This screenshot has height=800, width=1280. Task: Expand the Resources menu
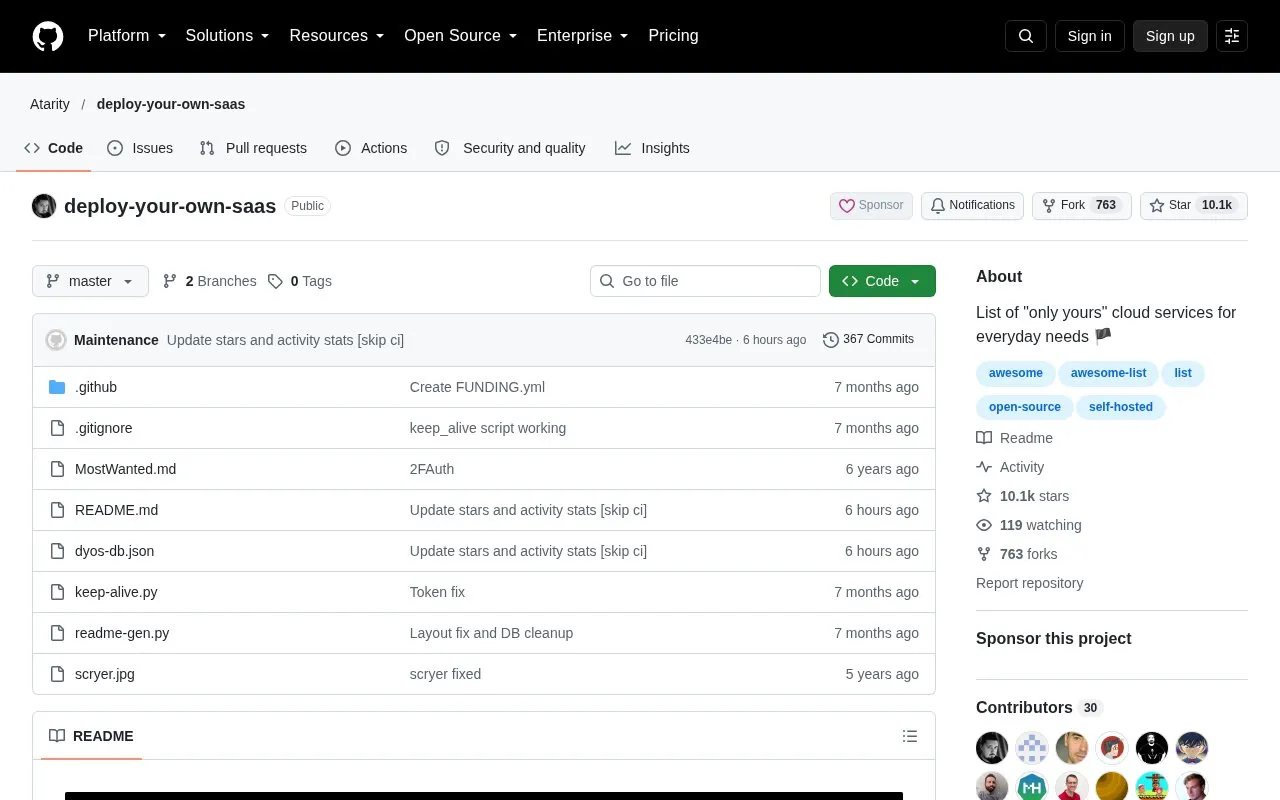tap(337, 36)
